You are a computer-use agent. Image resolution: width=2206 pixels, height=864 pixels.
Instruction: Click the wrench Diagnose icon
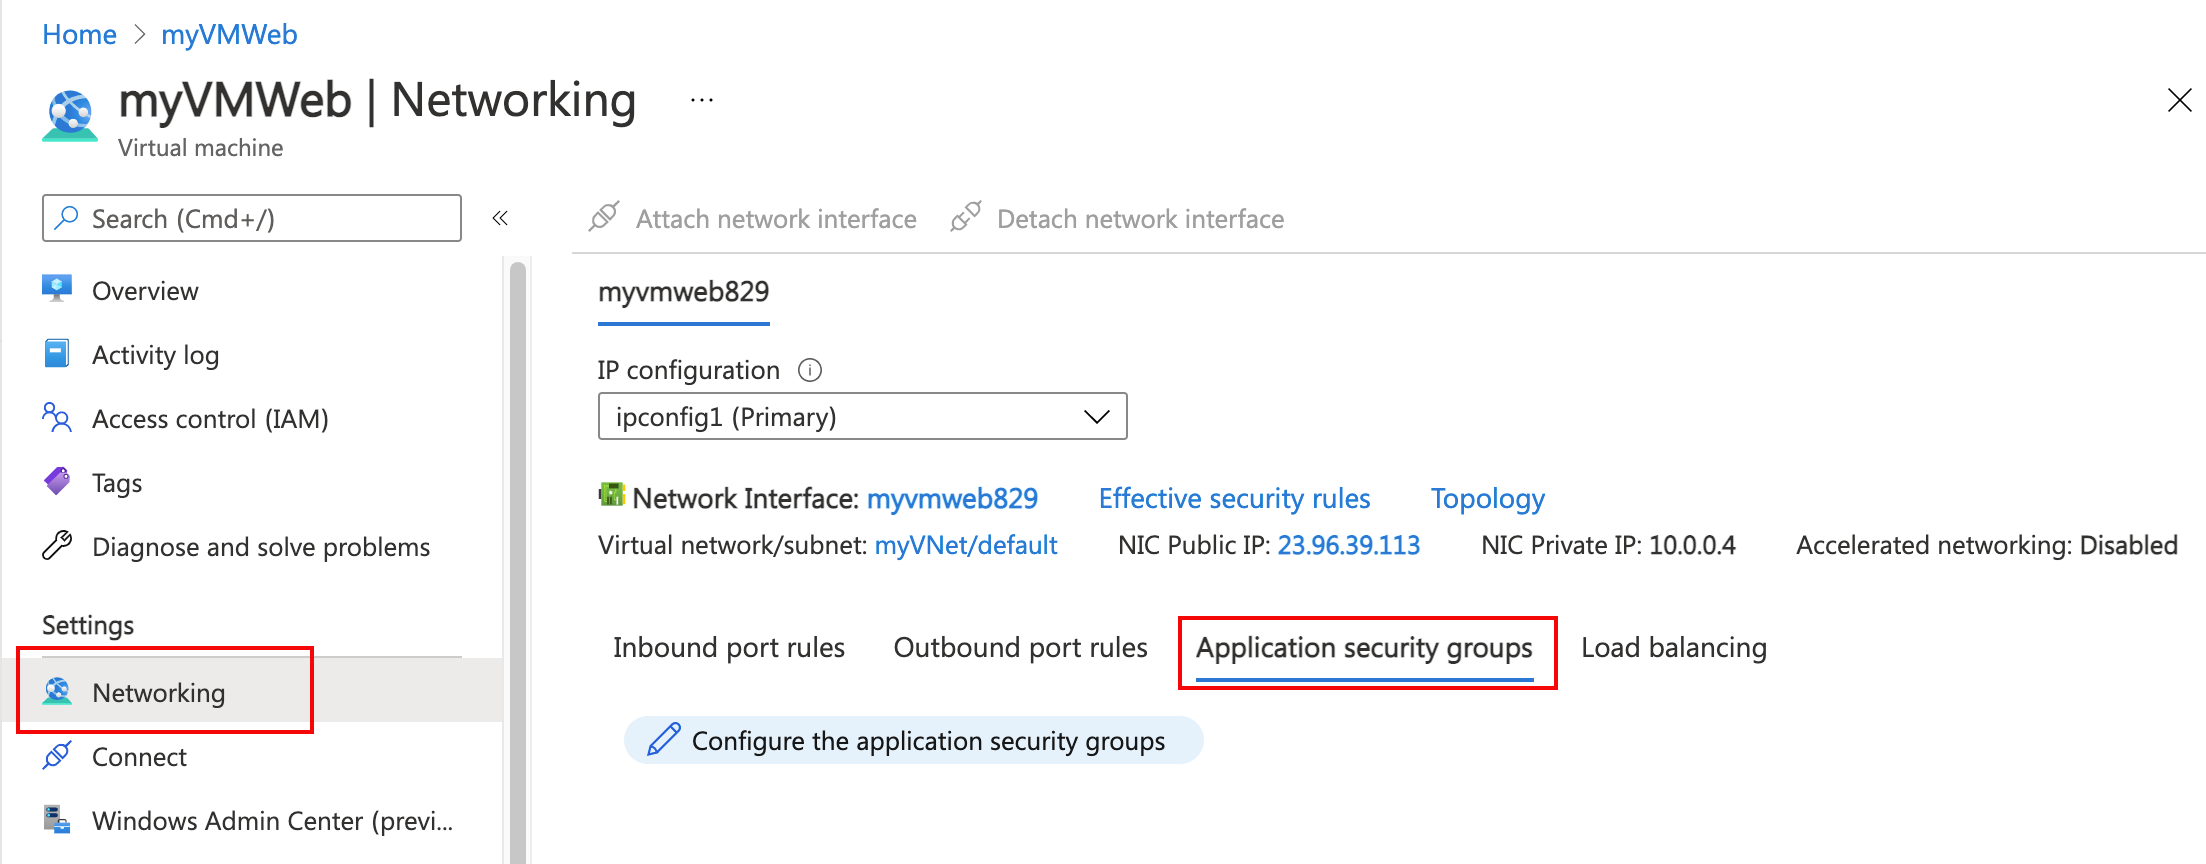point(57,545)
